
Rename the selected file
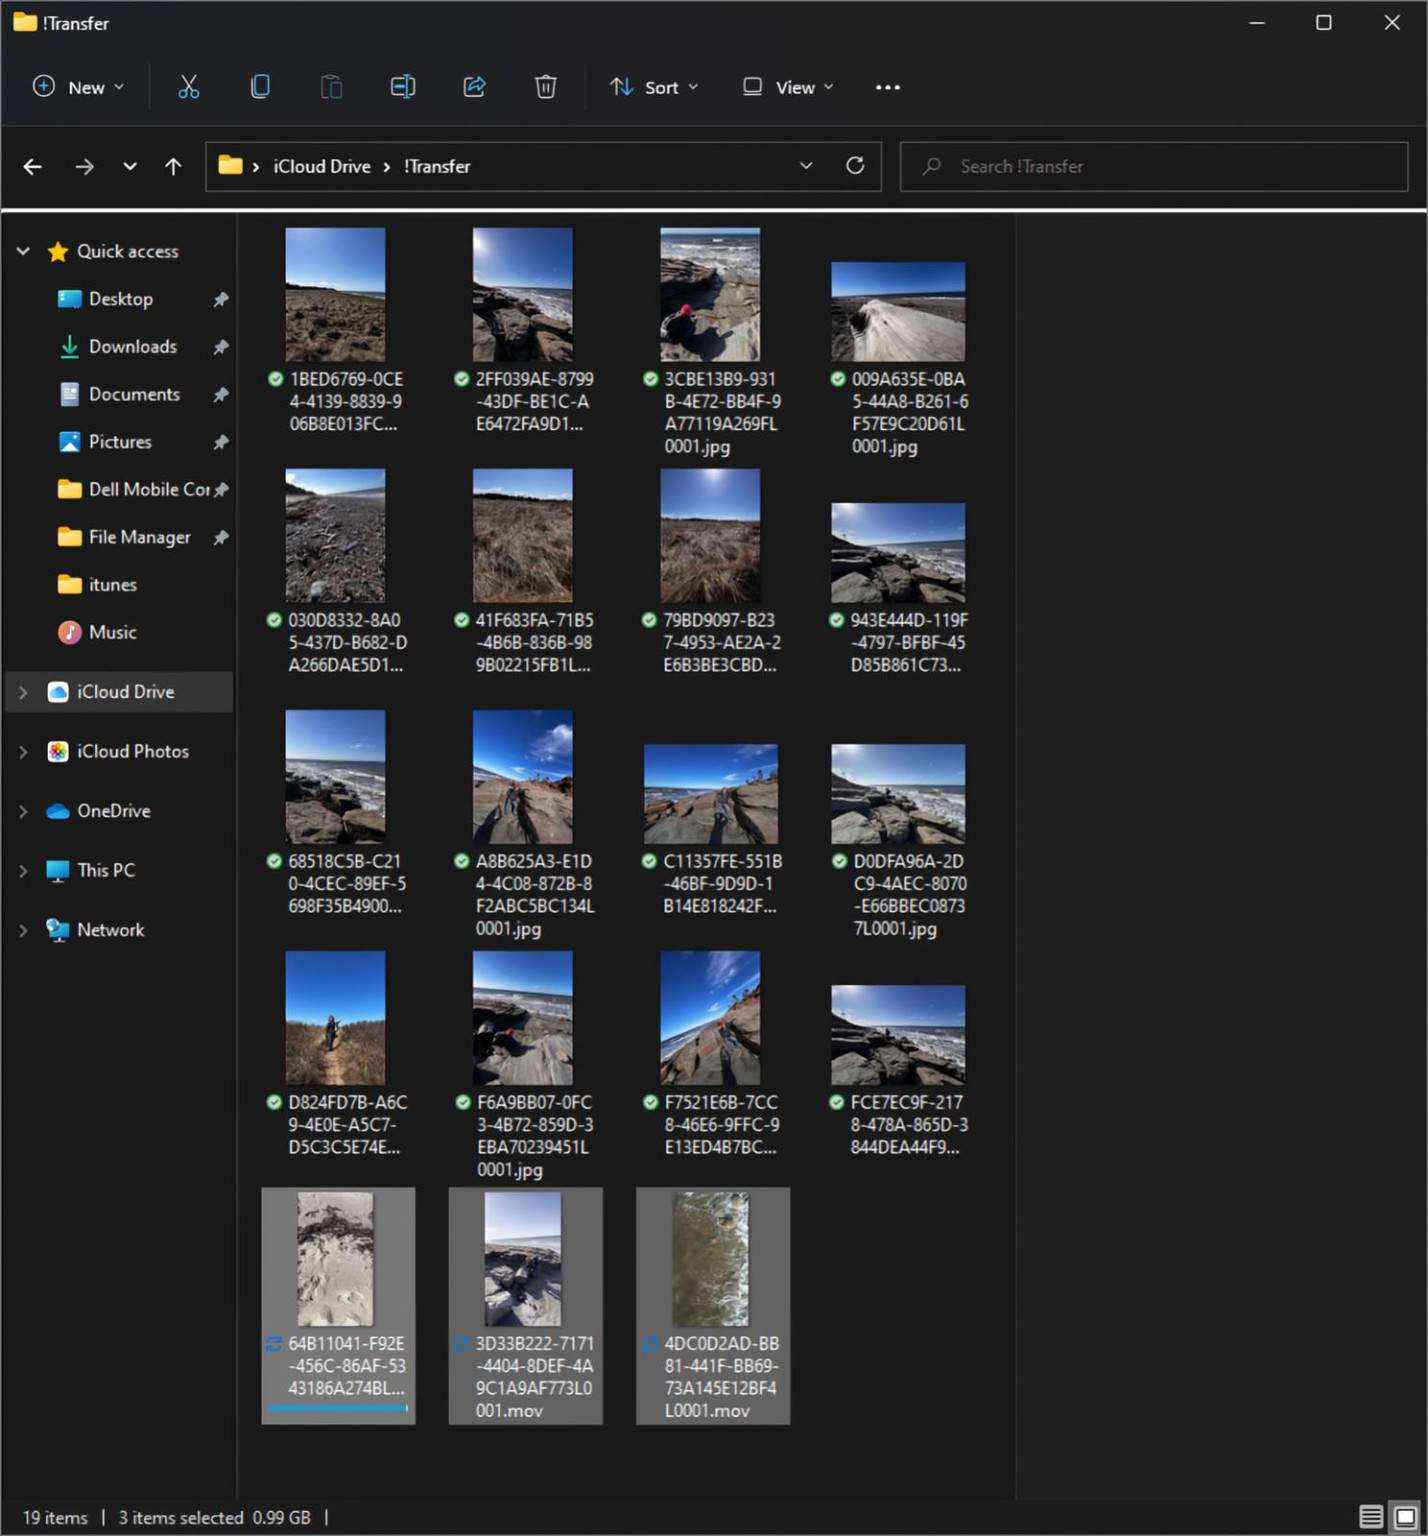pyautogui.click(x=403, y=87)
